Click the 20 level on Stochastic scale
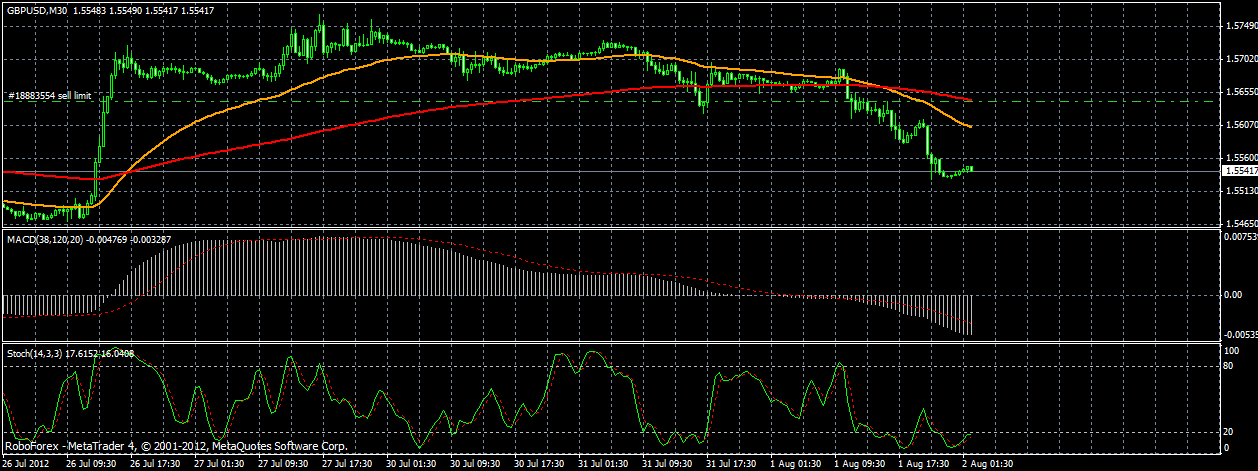Image resolution: width=1258 pixels, height=471 pixels. pyautogui.click(x=1230, y=431)
